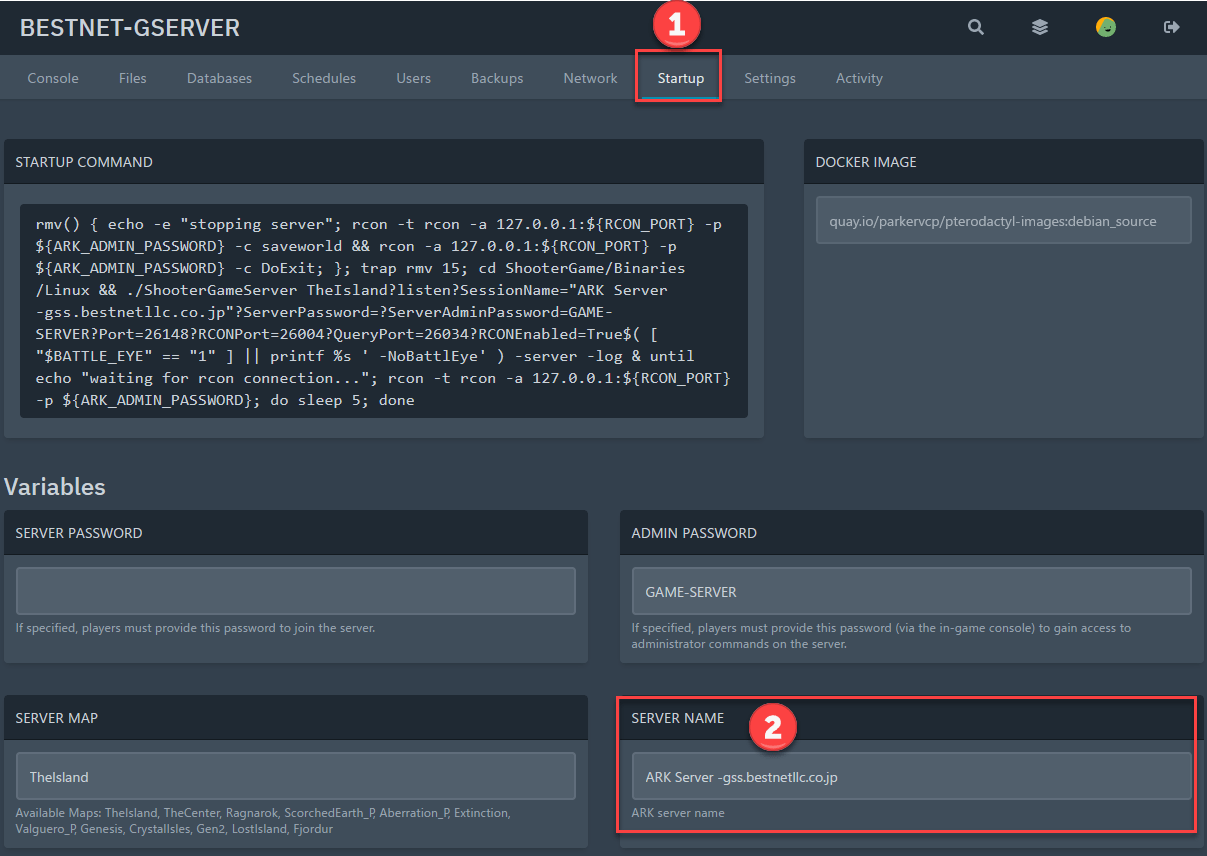Open the Settings tab
The width and height of the screenshot is (1207, 856).
click(769, 78)
